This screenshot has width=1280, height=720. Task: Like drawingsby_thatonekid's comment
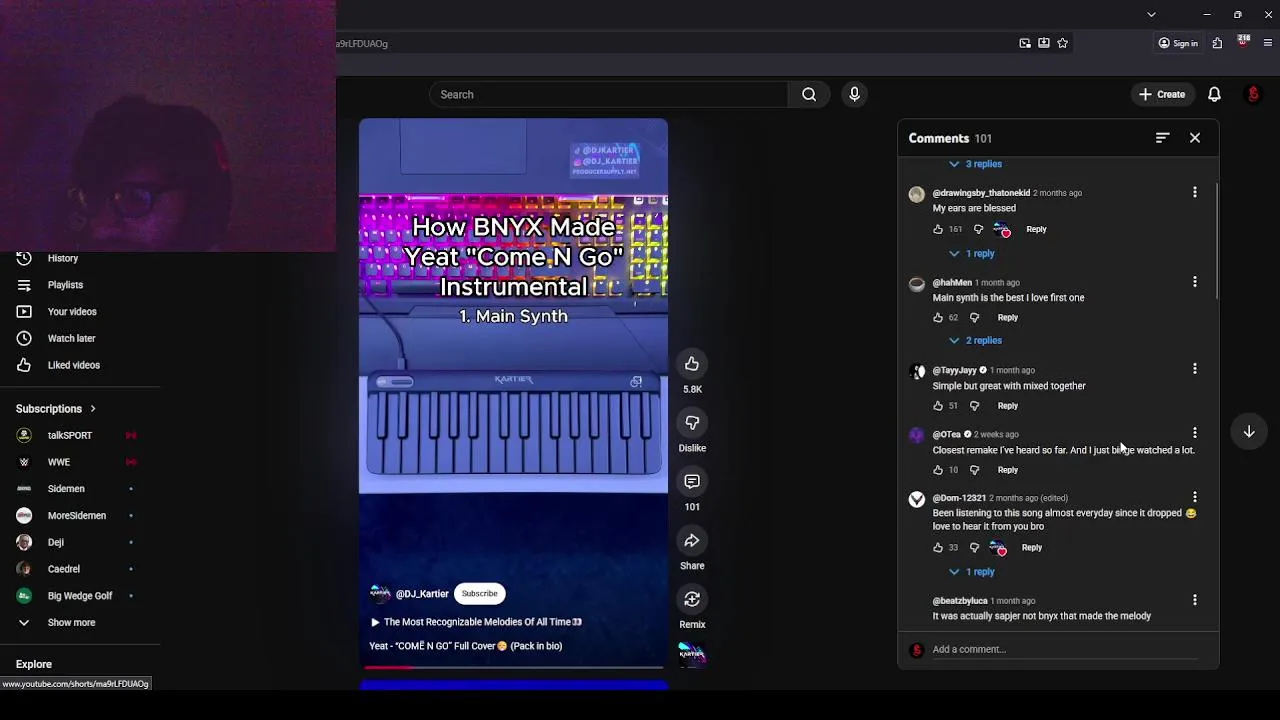938,229
